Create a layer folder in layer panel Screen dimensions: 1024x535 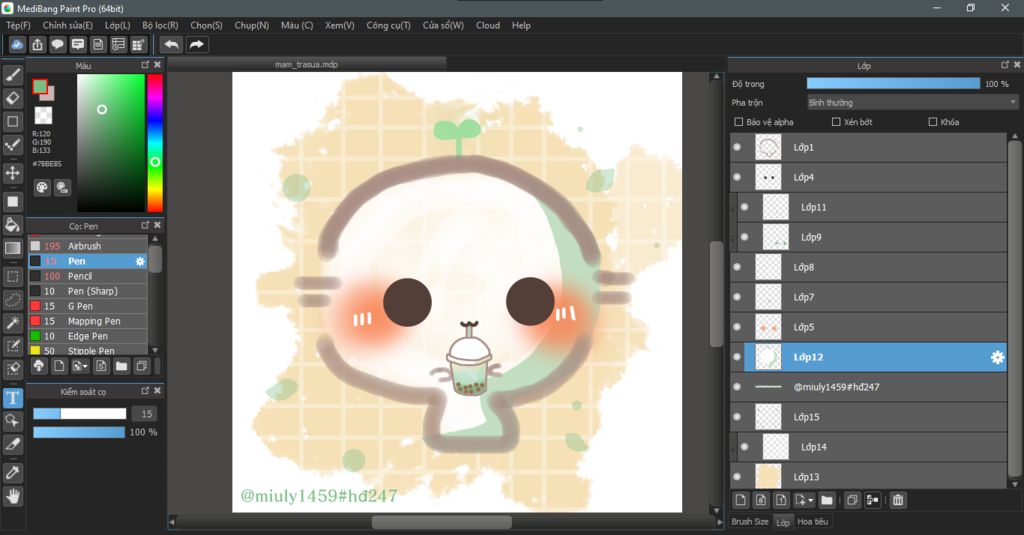827,500
